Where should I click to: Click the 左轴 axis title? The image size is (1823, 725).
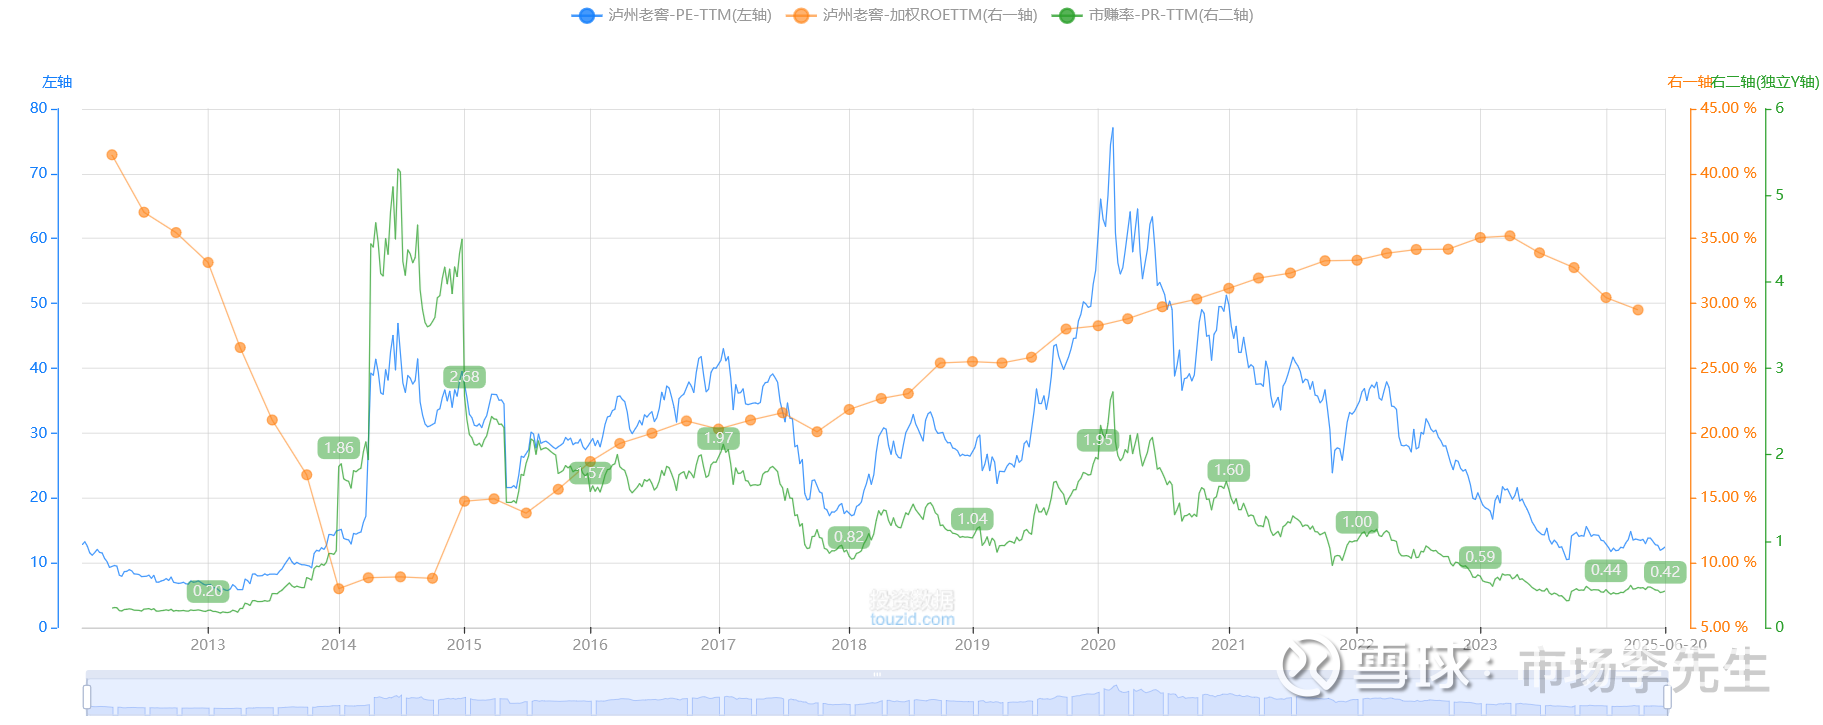click(x=57, y=82)
